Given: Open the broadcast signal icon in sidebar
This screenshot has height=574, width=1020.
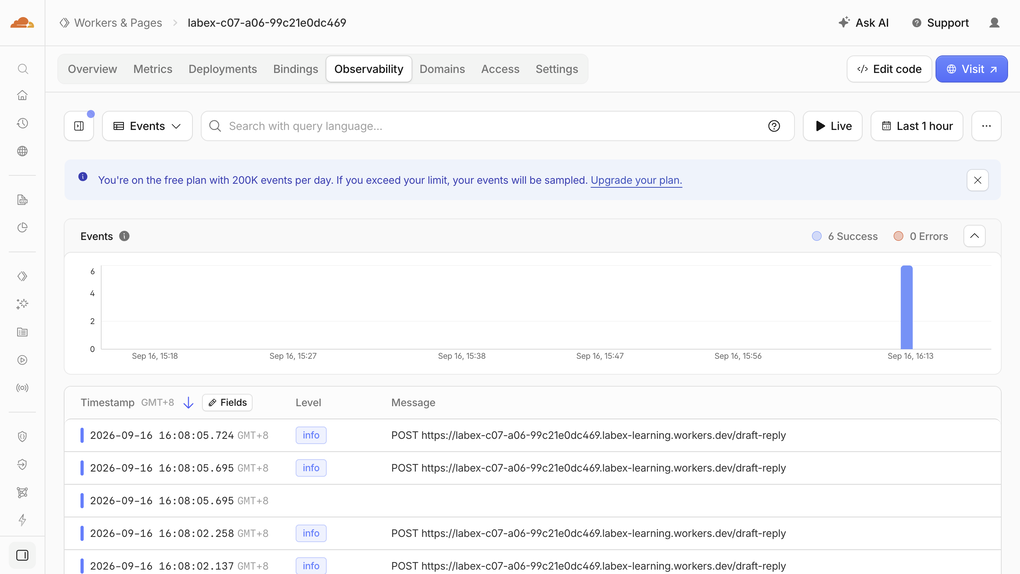Looking at the screenshot, I should click(x=22, y=388).
